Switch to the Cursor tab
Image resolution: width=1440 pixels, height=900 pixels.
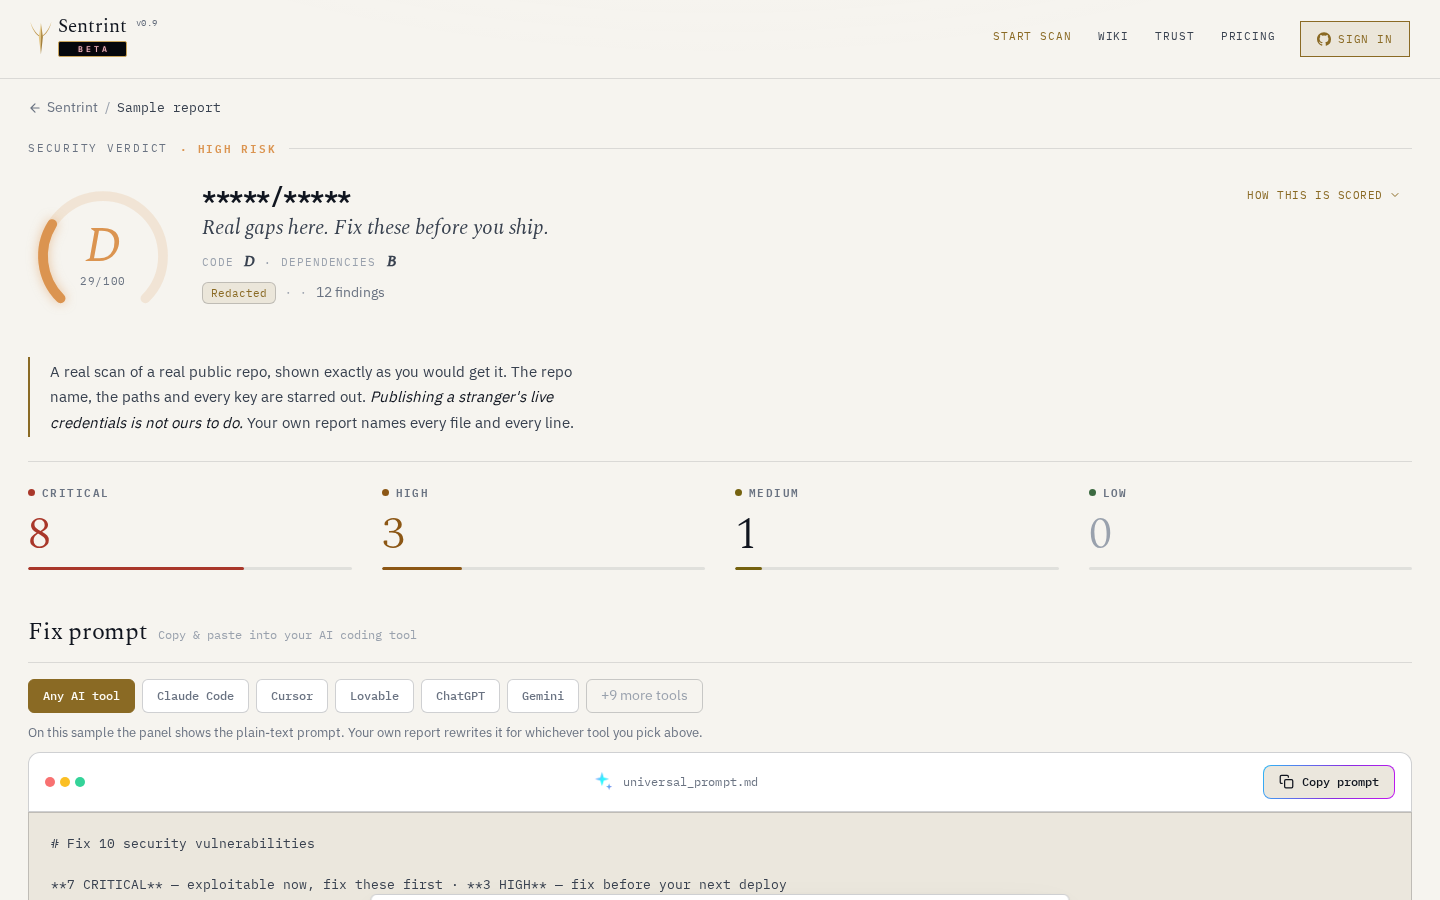292,696
